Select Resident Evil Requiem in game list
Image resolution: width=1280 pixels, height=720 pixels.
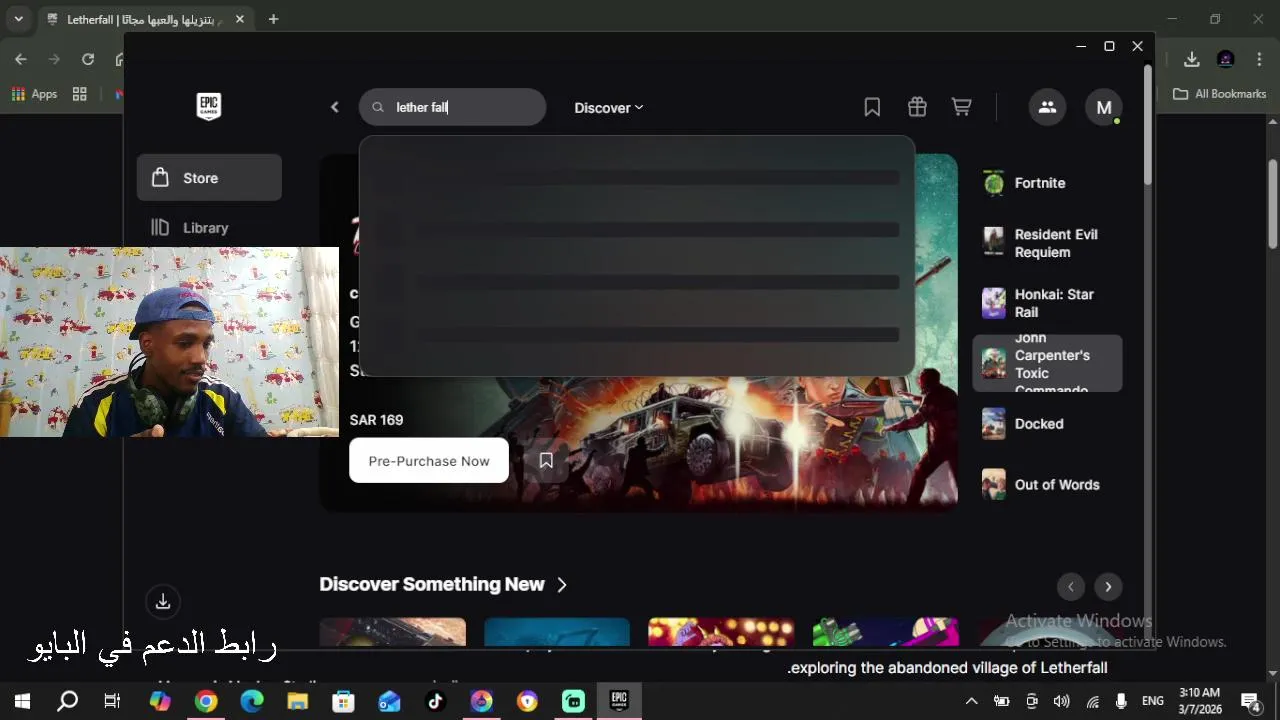1047,243
